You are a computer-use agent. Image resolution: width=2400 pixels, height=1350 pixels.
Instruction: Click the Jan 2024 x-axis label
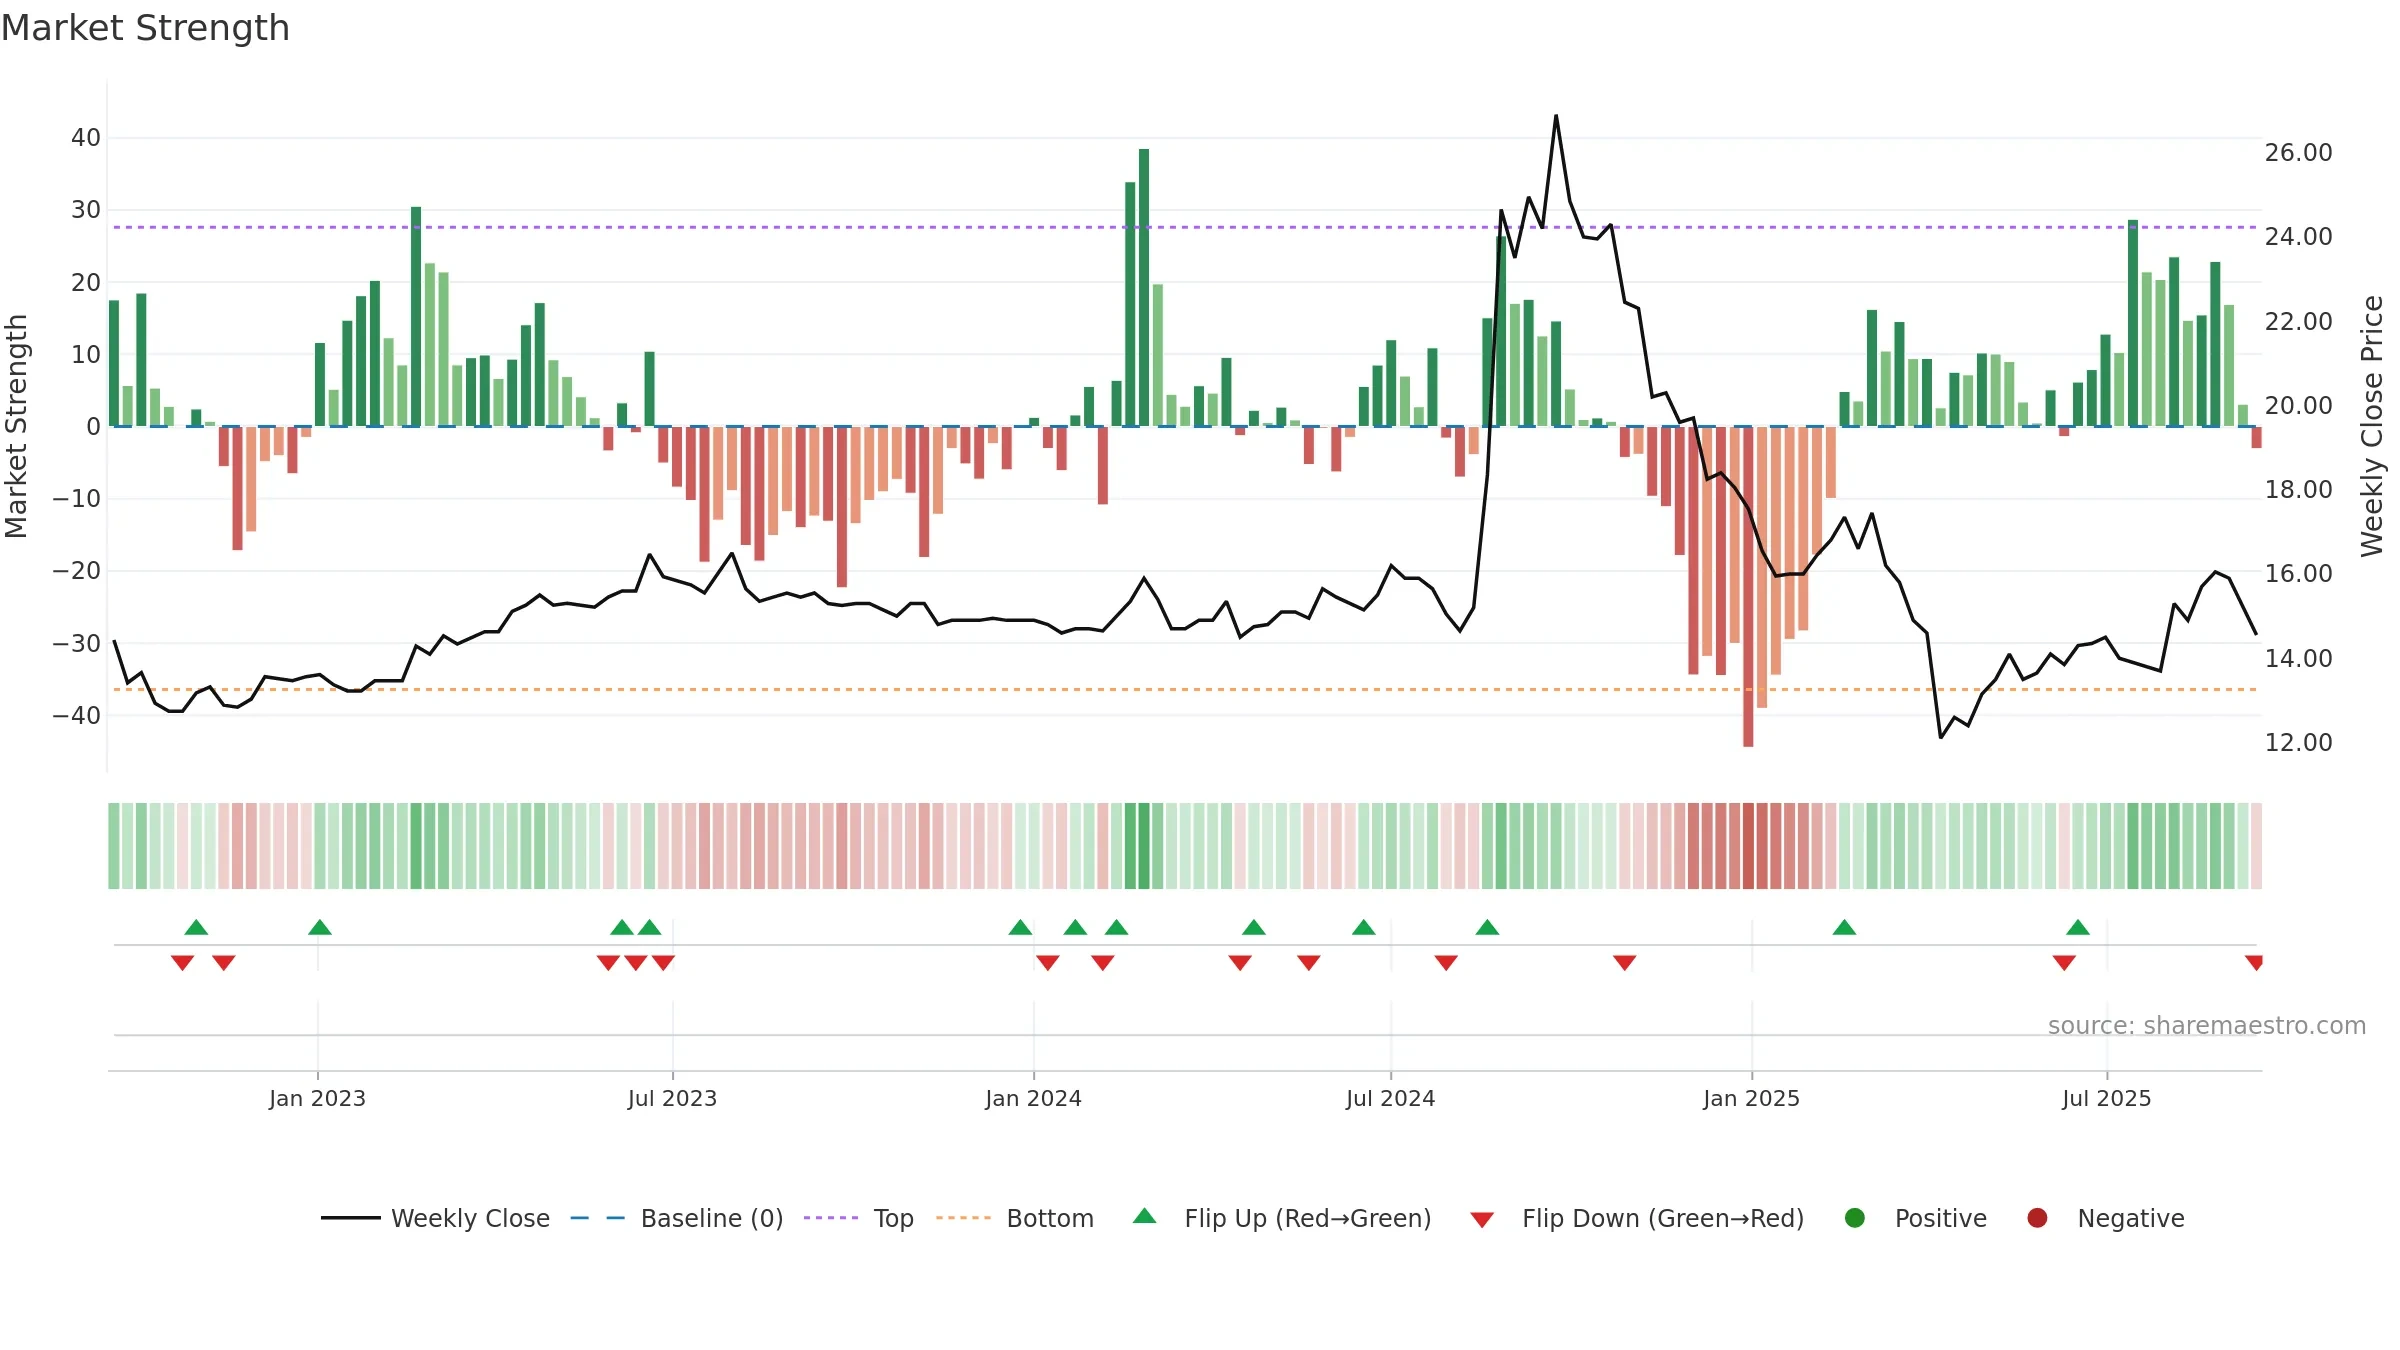(x=1033, y=1098)
